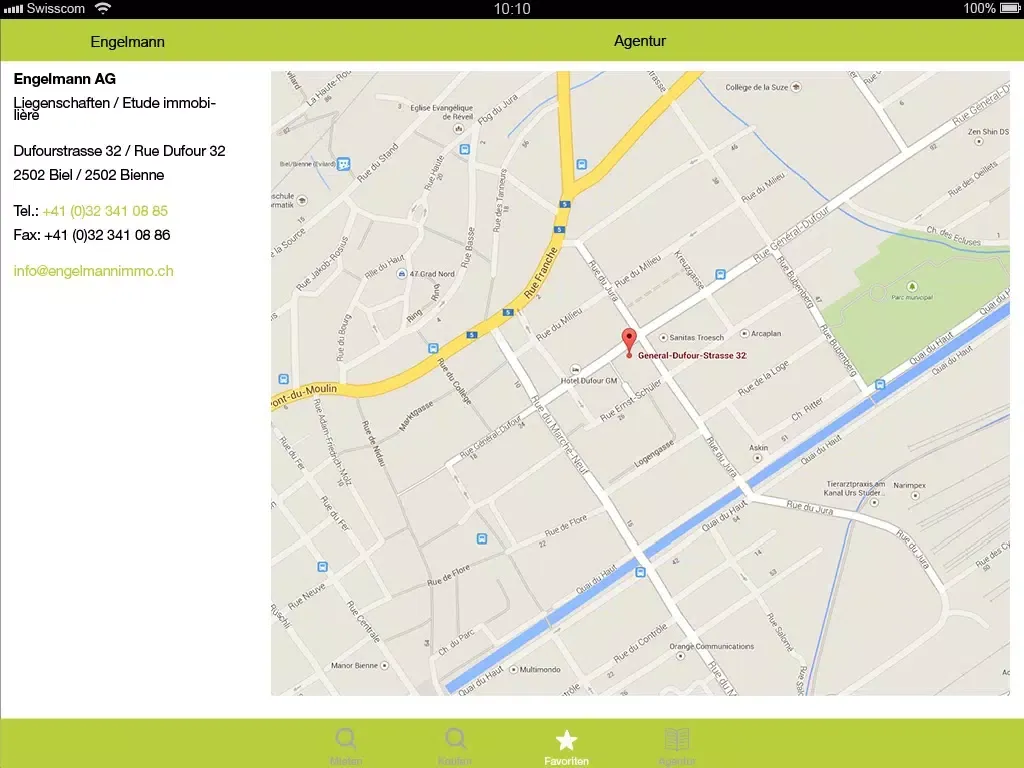Tap the Rue Ernst-Schüler street label

631,400
